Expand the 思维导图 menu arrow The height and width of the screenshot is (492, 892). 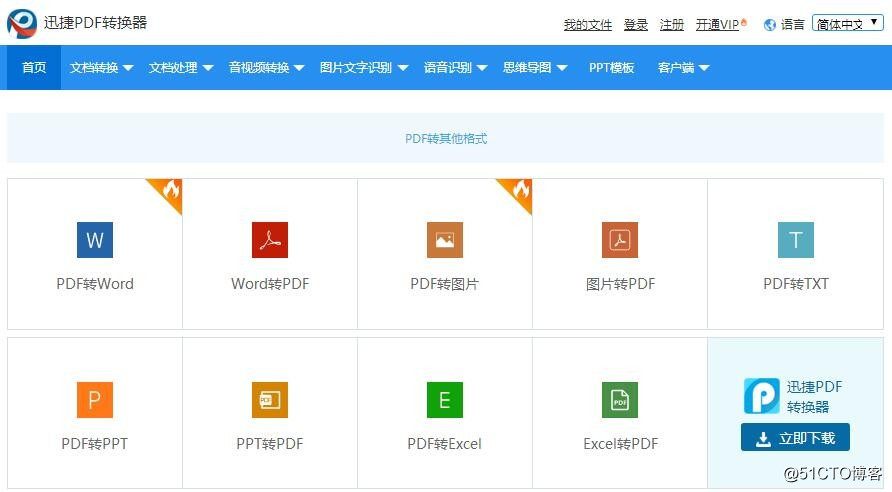562,68
